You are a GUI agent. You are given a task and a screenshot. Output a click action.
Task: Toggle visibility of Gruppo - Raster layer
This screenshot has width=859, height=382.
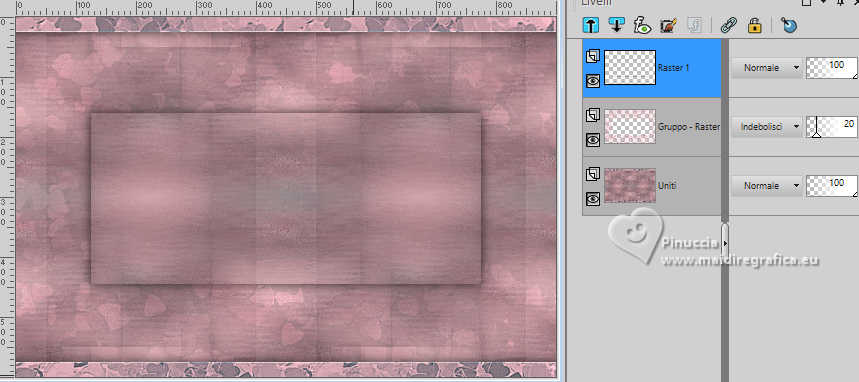click(x=593, y=140)
